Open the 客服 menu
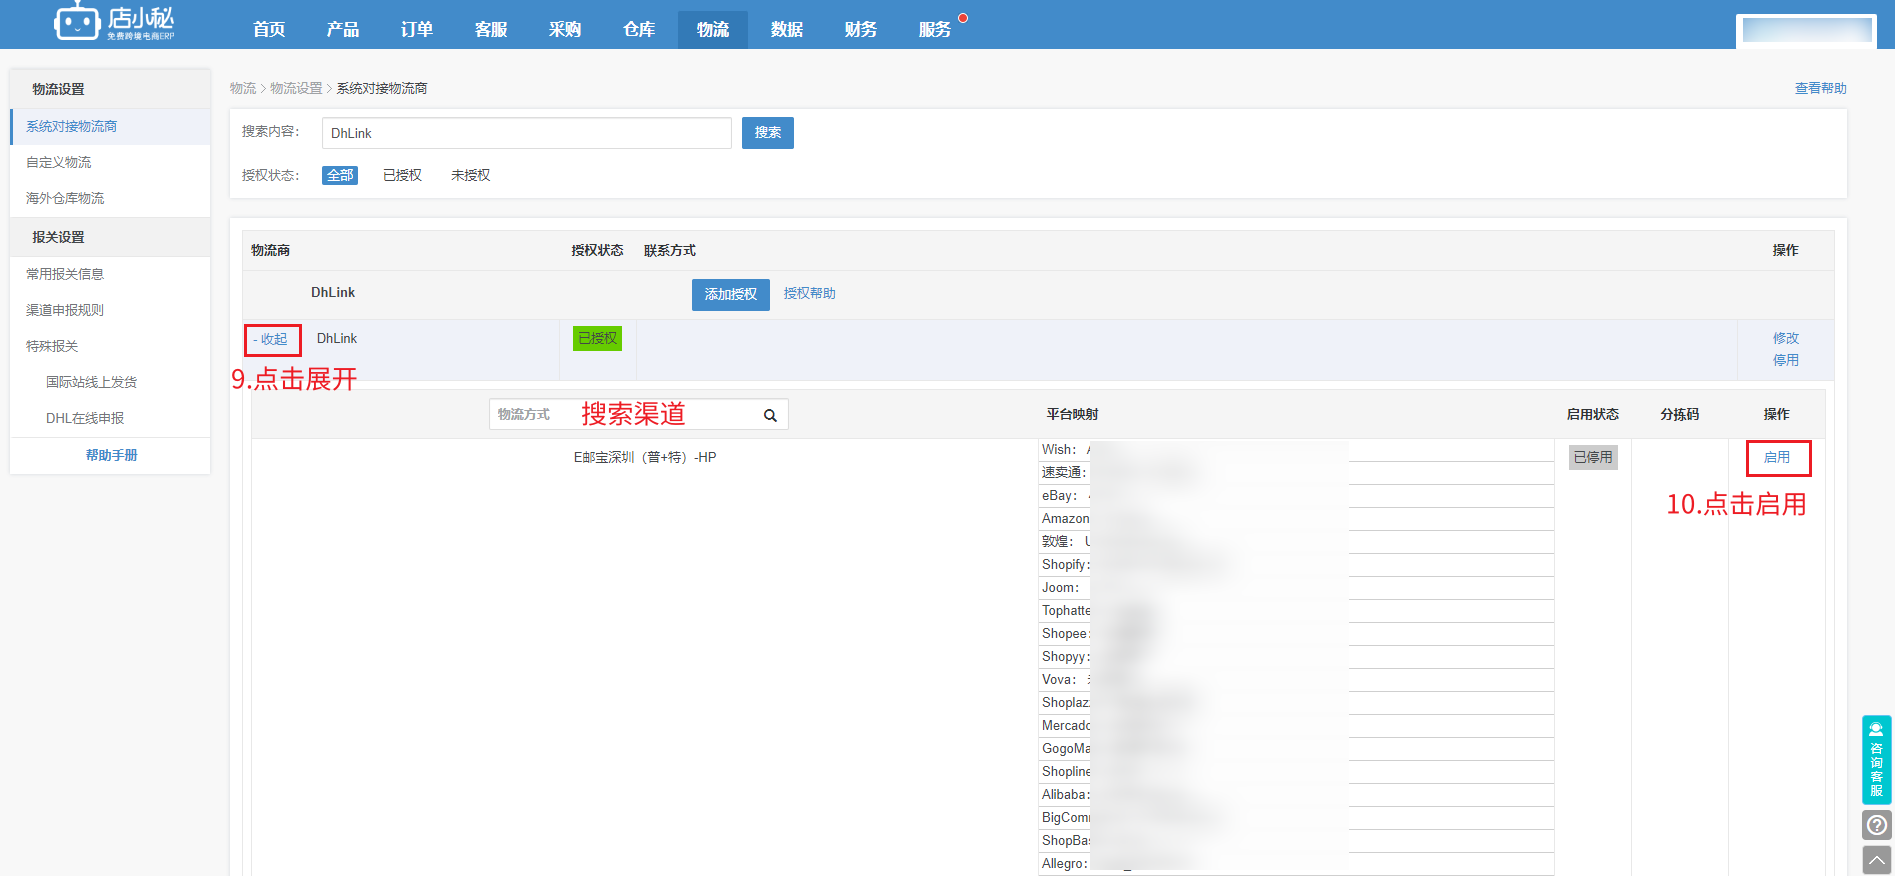Viewport: 1895px width, 876px height. tap(491, 29)
